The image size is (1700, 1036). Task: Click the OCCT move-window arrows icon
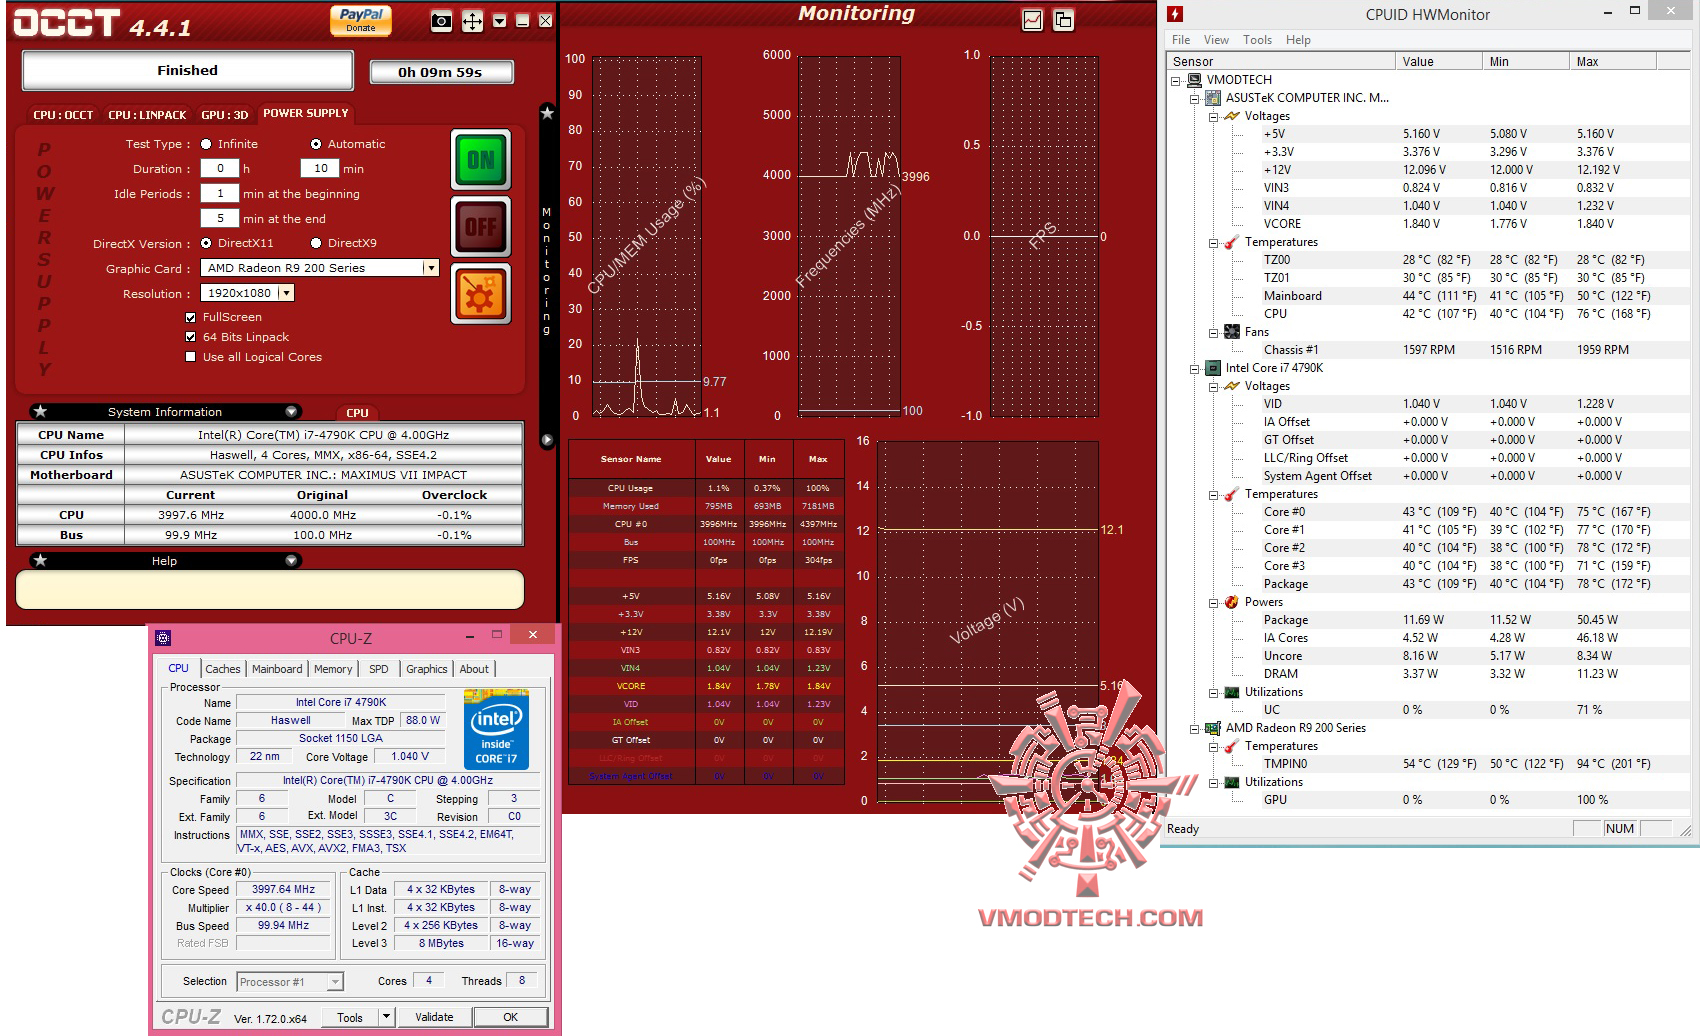tap(472, 21)
